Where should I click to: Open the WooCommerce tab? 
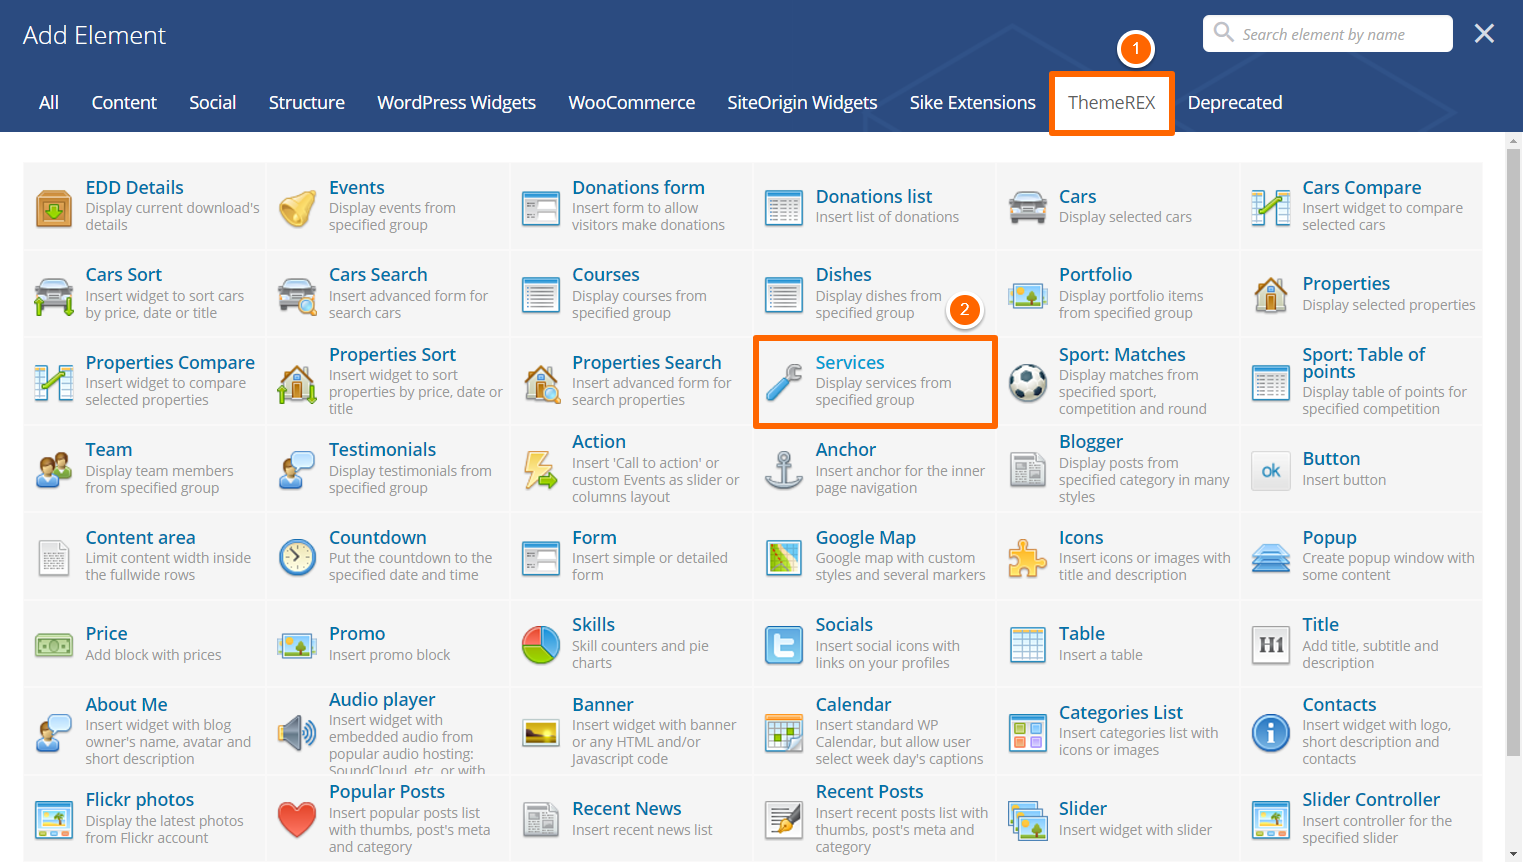[x=632, y=103]
